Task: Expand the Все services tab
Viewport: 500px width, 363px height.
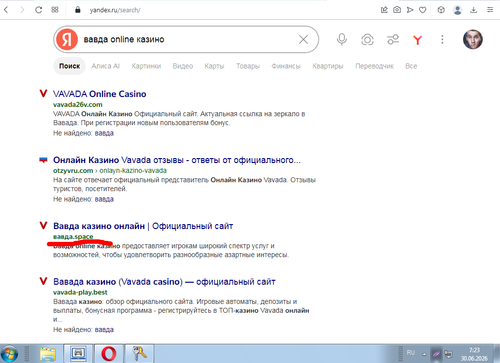Action: point(411,66)
